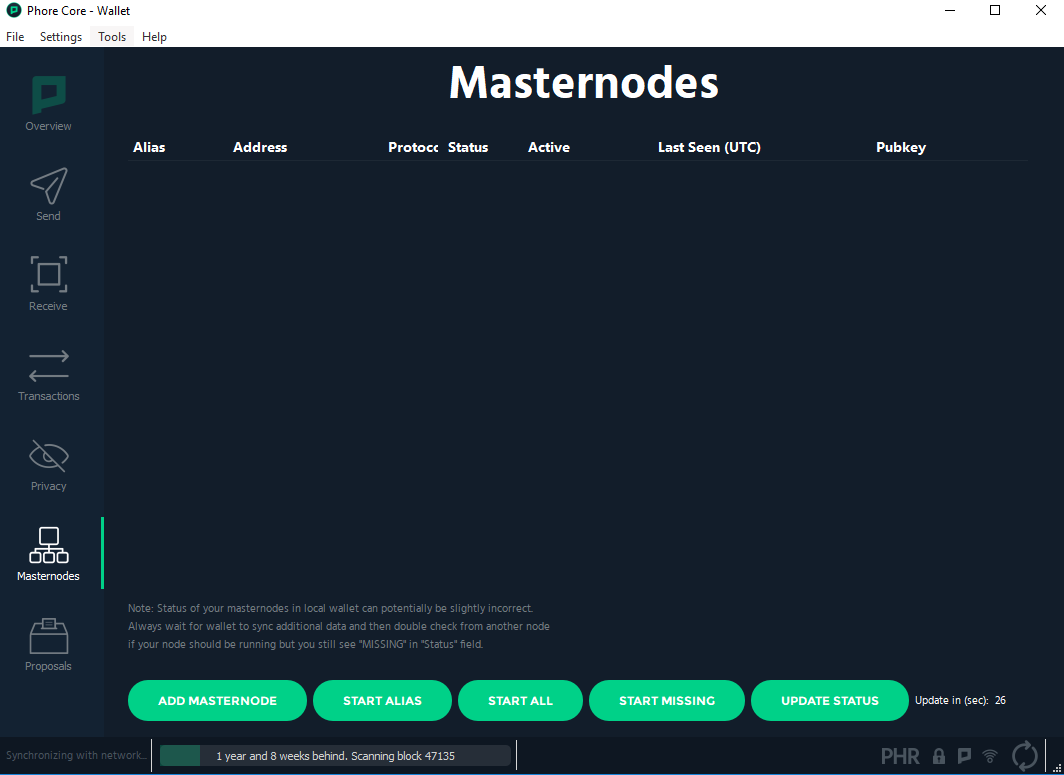Open the Settings menu
Viewport: 1064px width, 775px height.
click(61, 37)
